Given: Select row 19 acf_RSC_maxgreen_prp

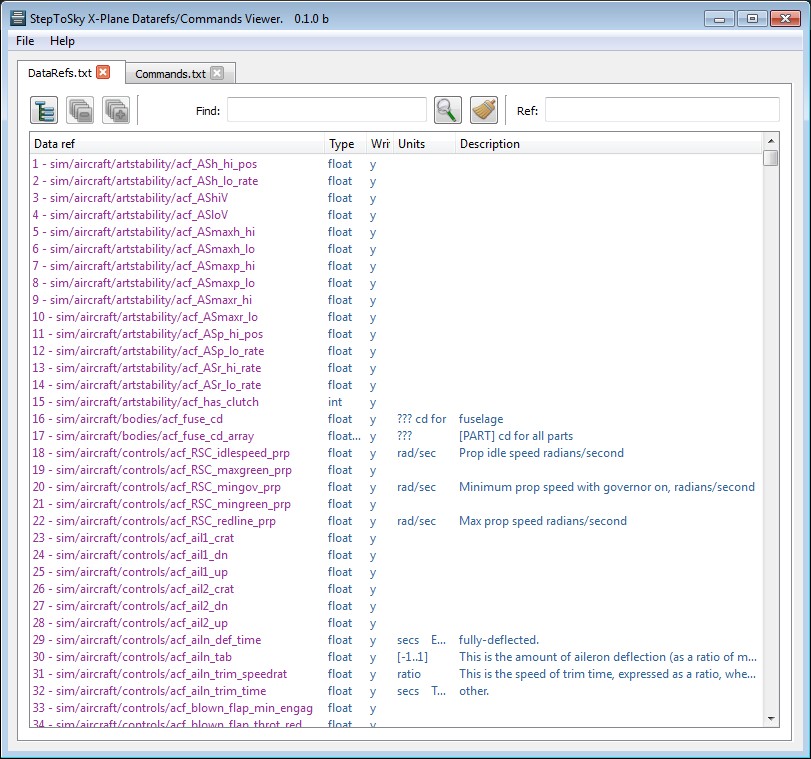Looking at the screenshot, I should click(396, 470).
